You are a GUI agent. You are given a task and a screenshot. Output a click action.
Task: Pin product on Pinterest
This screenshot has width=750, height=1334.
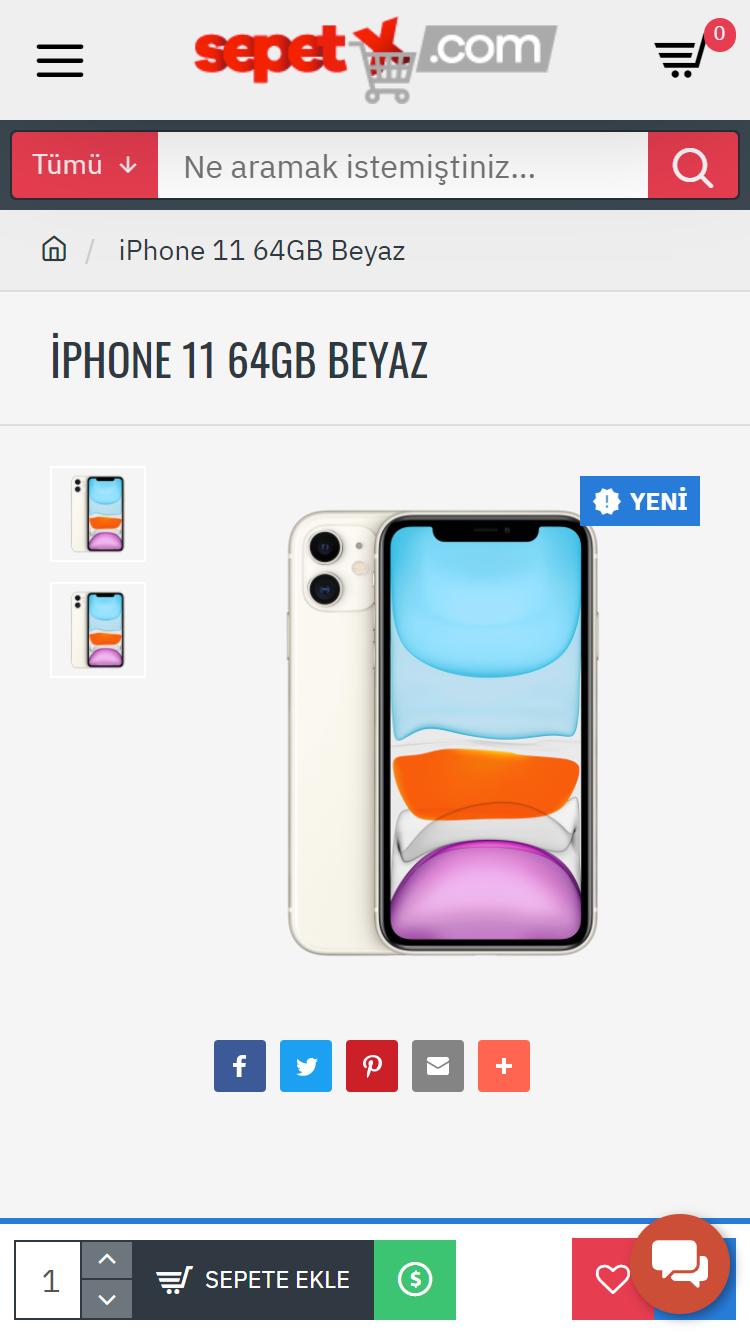coord(372,1066)
